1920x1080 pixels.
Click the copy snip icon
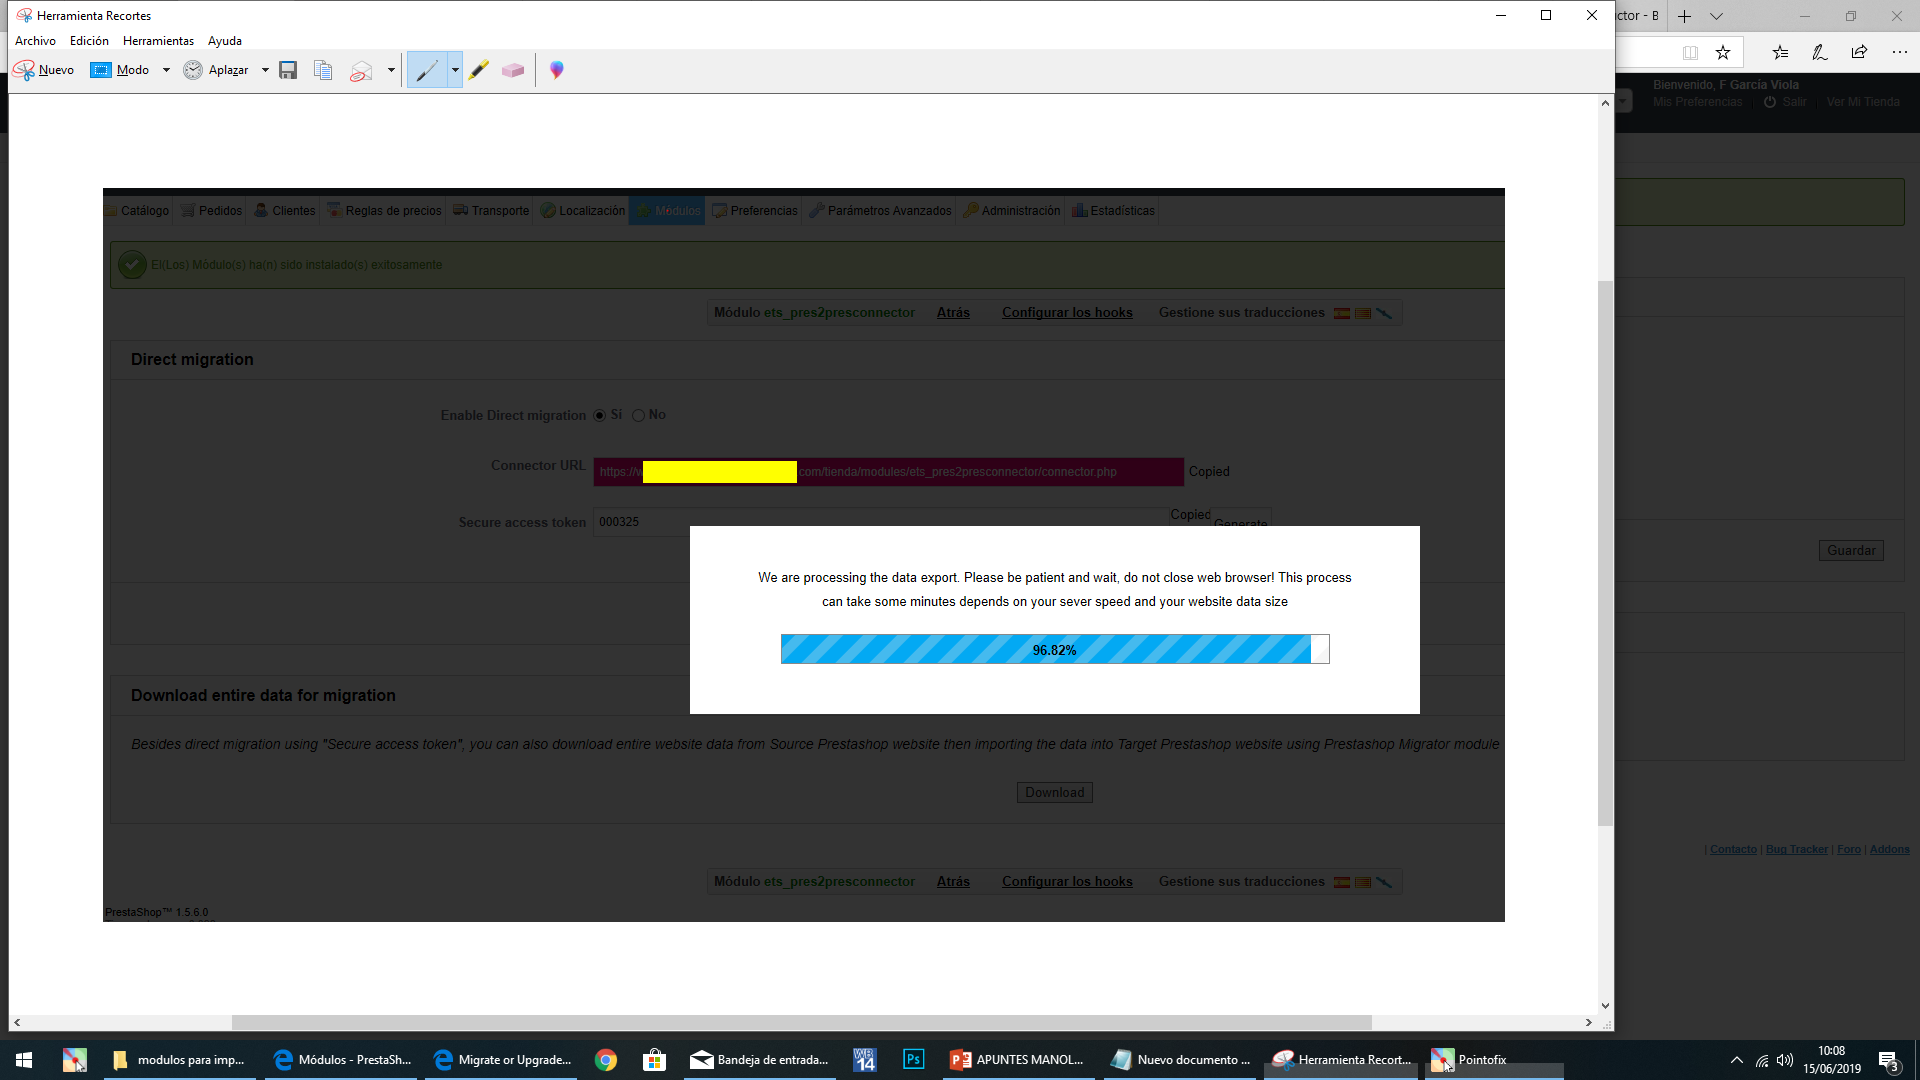point(323,70)
